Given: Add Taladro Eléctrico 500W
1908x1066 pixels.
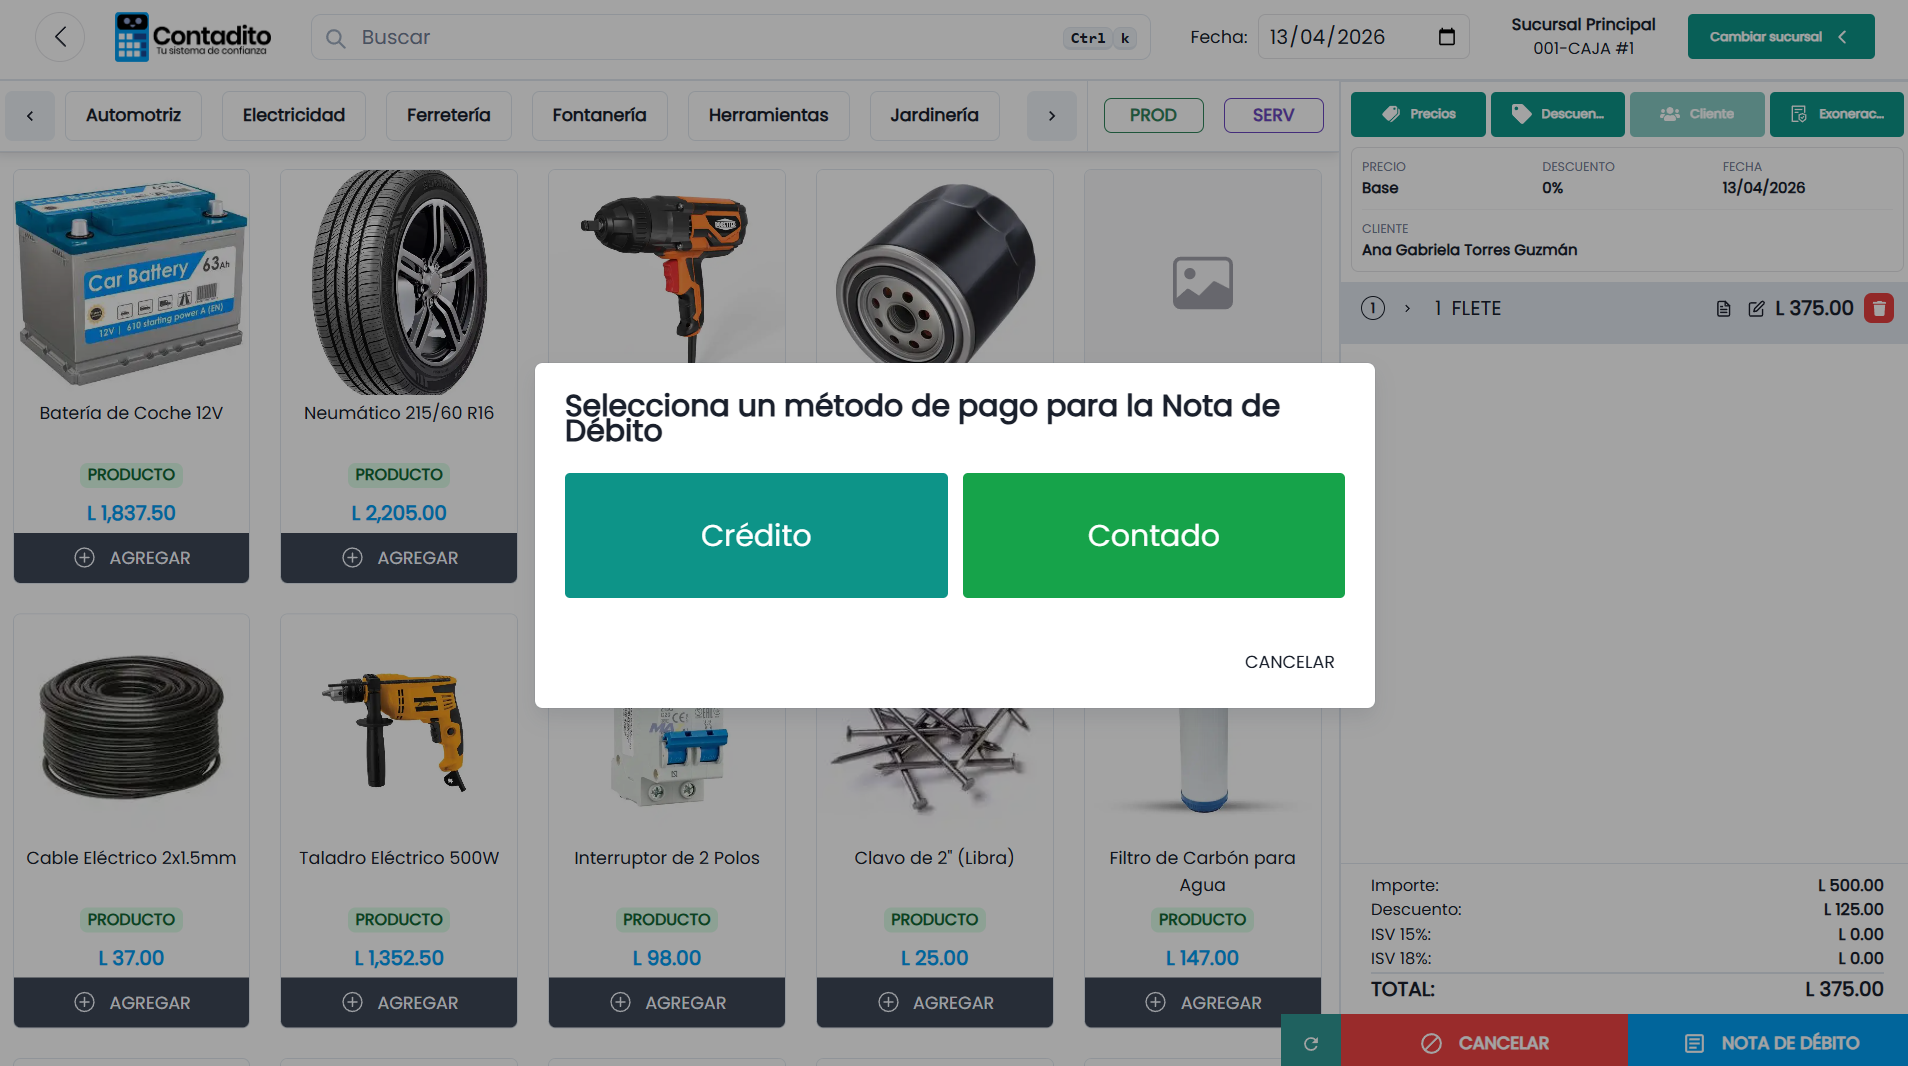Looking at the screenshot, I should click(x=399, y=1003).
